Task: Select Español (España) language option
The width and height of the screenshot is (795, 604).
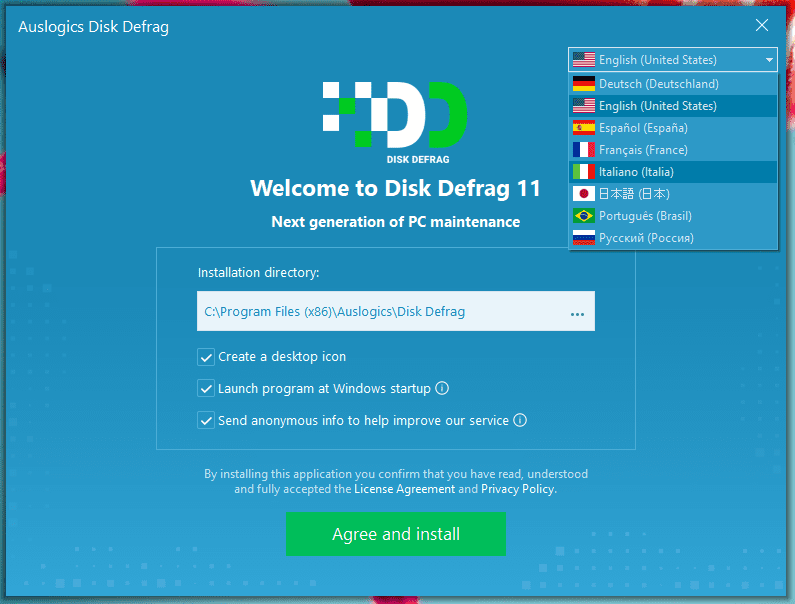Action: [x=673, y=128]
